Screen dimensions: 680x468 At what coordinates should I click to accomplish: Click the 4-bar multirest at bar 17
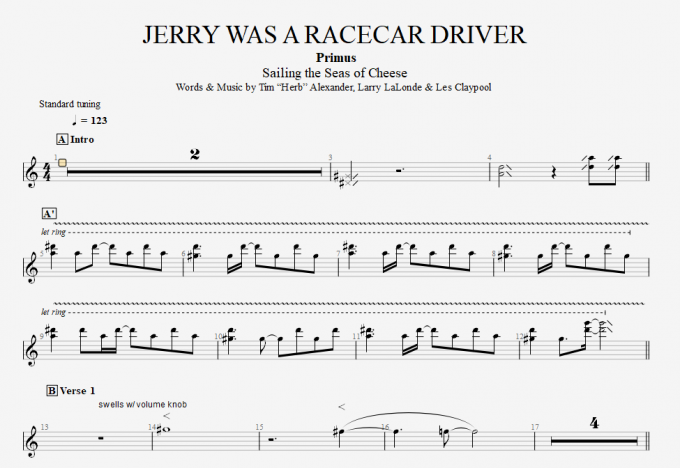pyautogui.click(x=594, y=441)
